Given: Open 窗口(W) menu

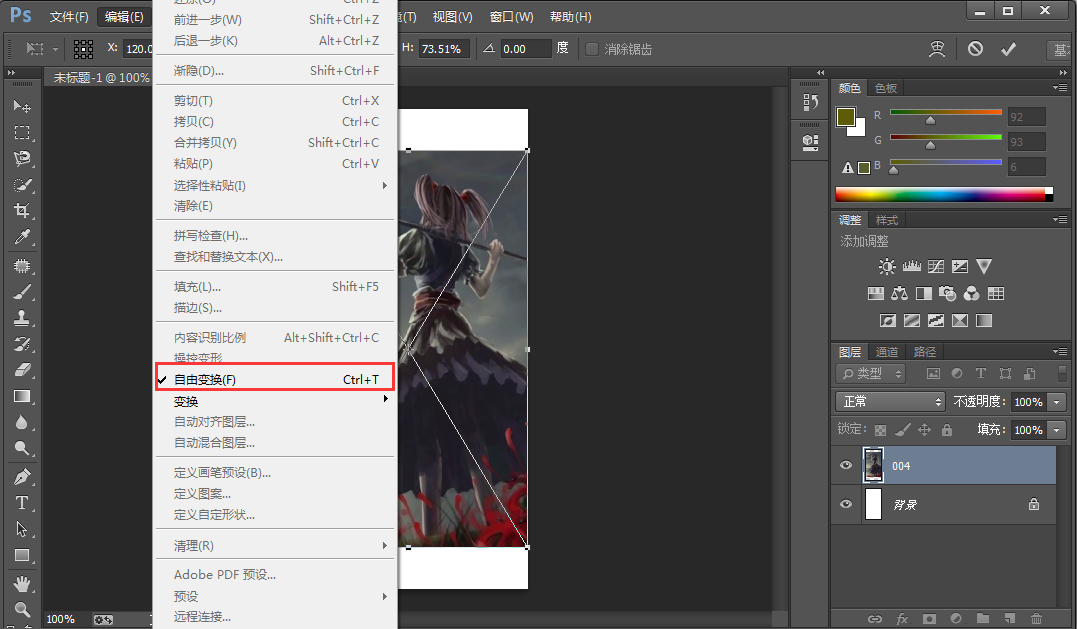Looking at the screenshot, I should tap(511, 16).
